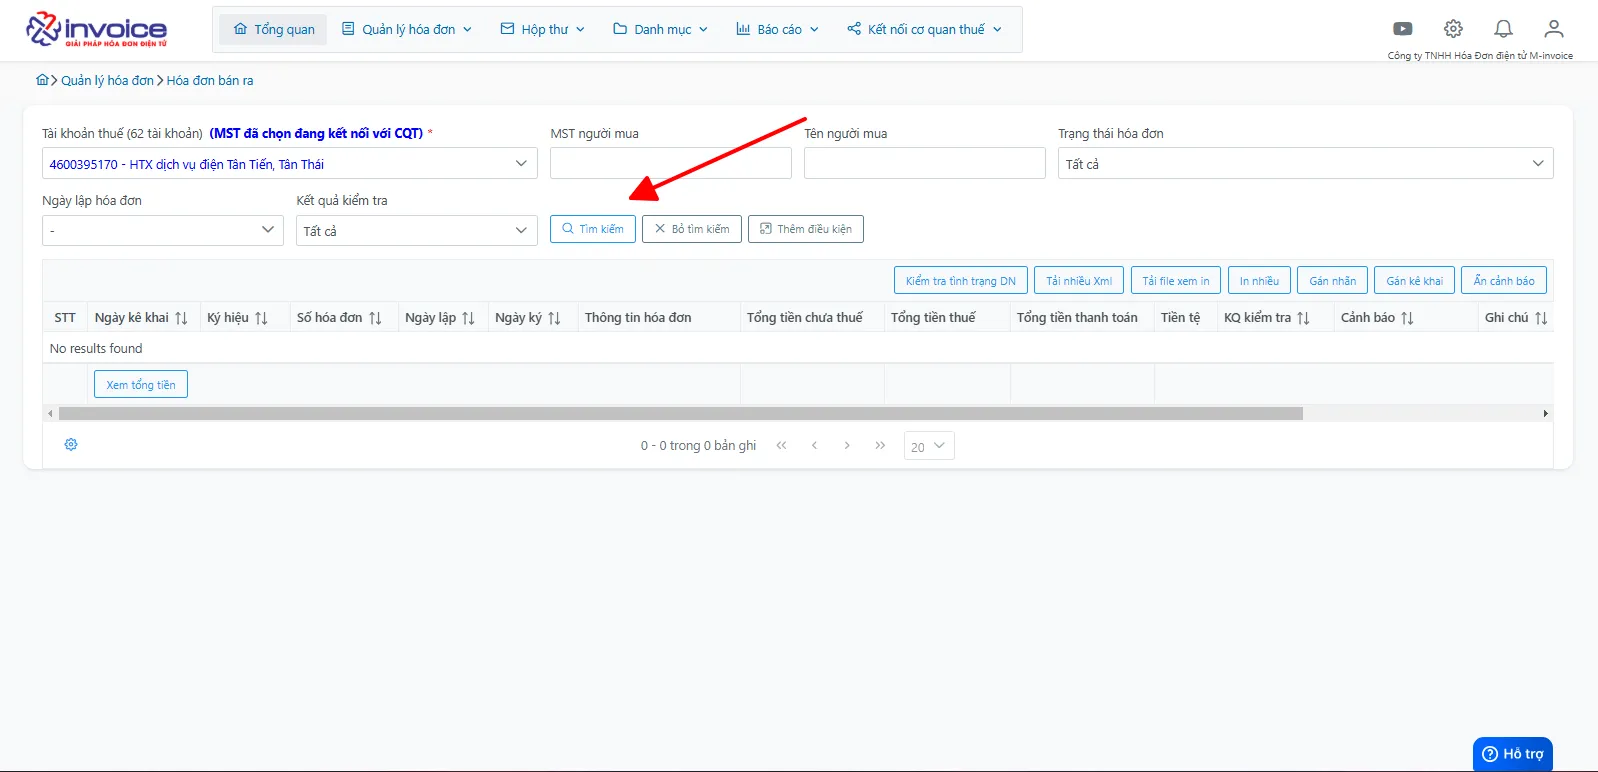
Task: Click the Tải file xem in button
Action: click(1176, 281)
